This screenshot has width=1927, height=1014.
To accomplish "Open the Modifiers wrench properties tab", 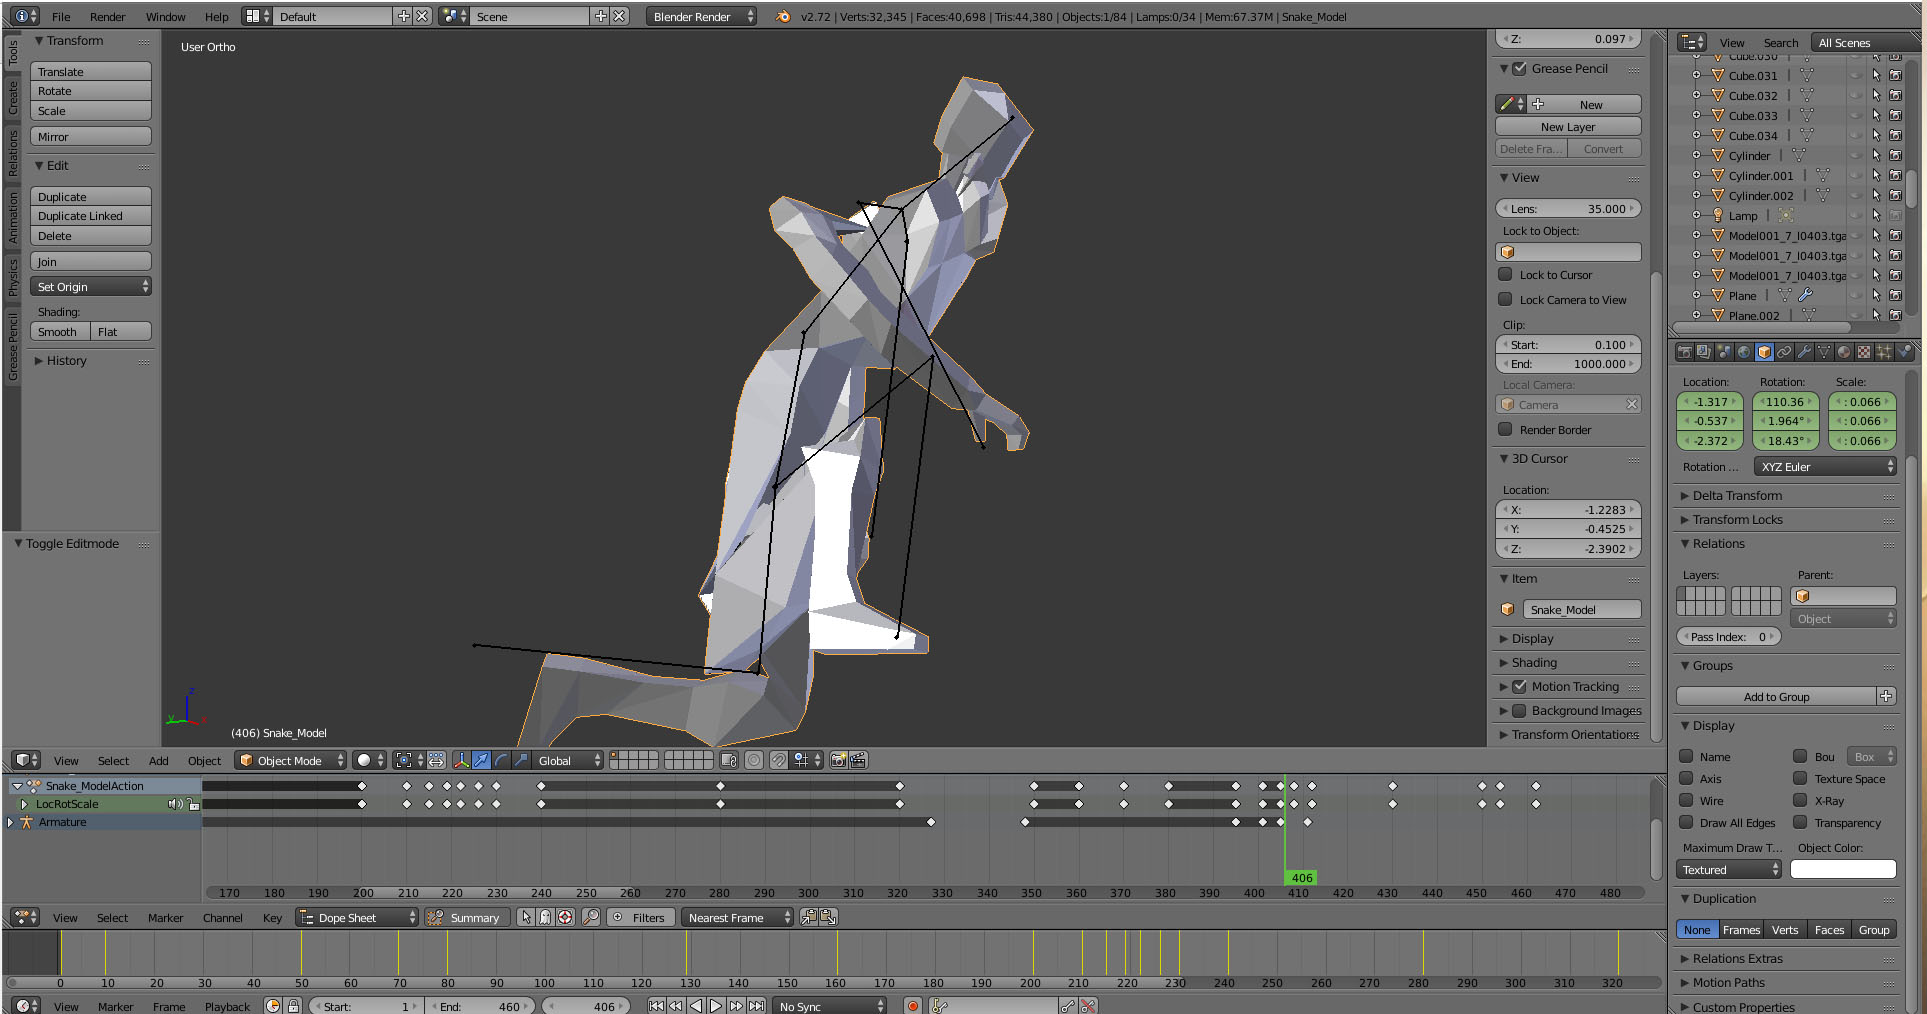I will click(x=1804, y=352).
